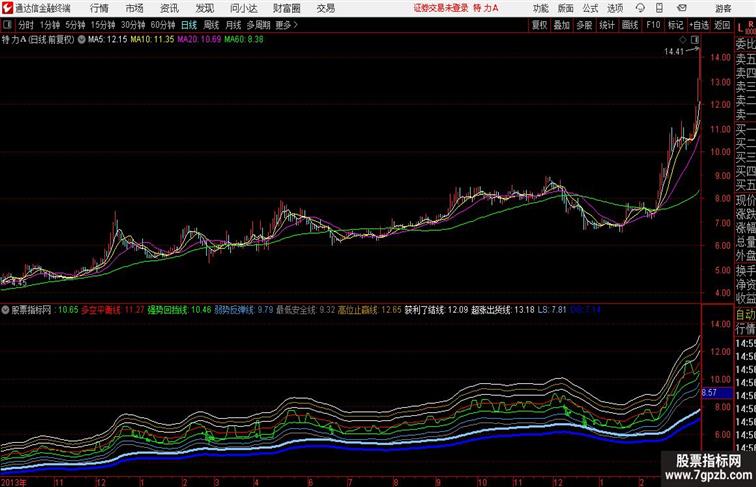Switch to 30分钟 chart period
This screenshot has width=756, height=487.
(133, 25)
